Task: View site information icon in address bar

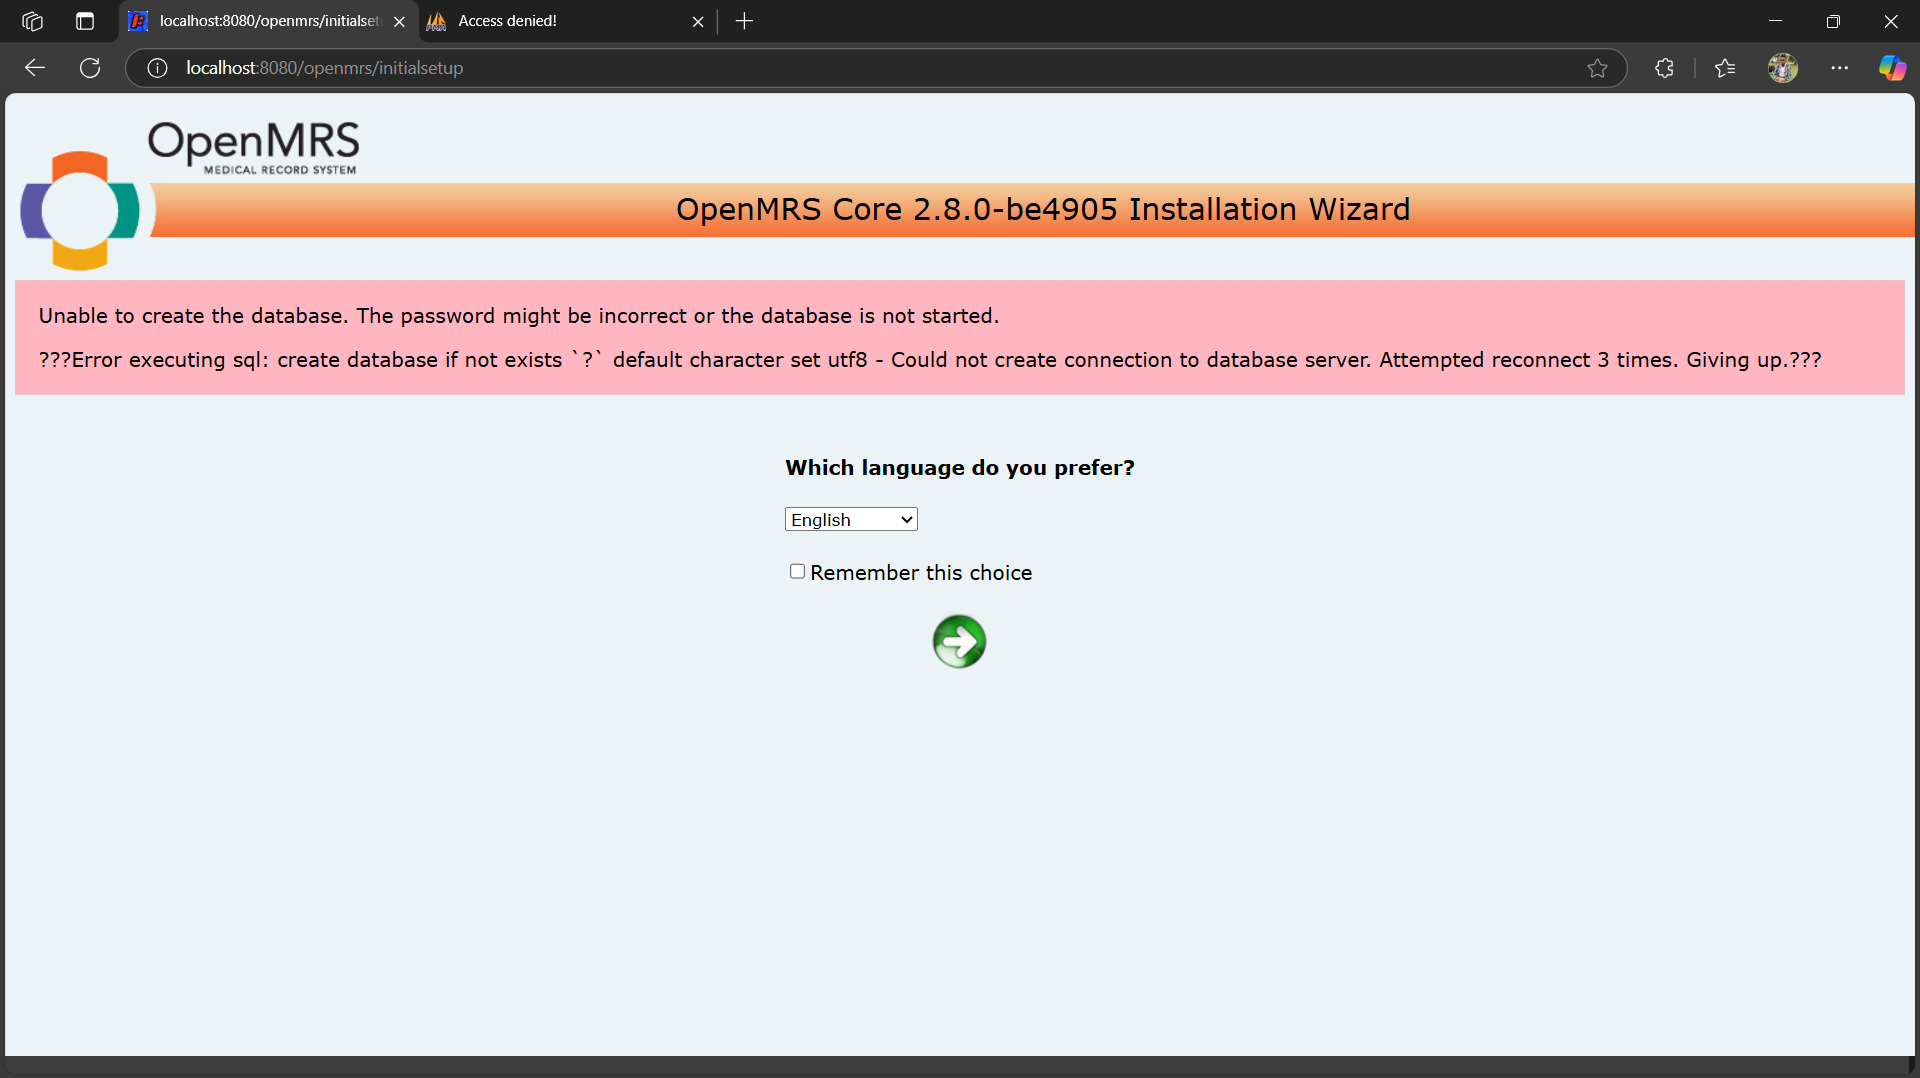Action: 157,68
